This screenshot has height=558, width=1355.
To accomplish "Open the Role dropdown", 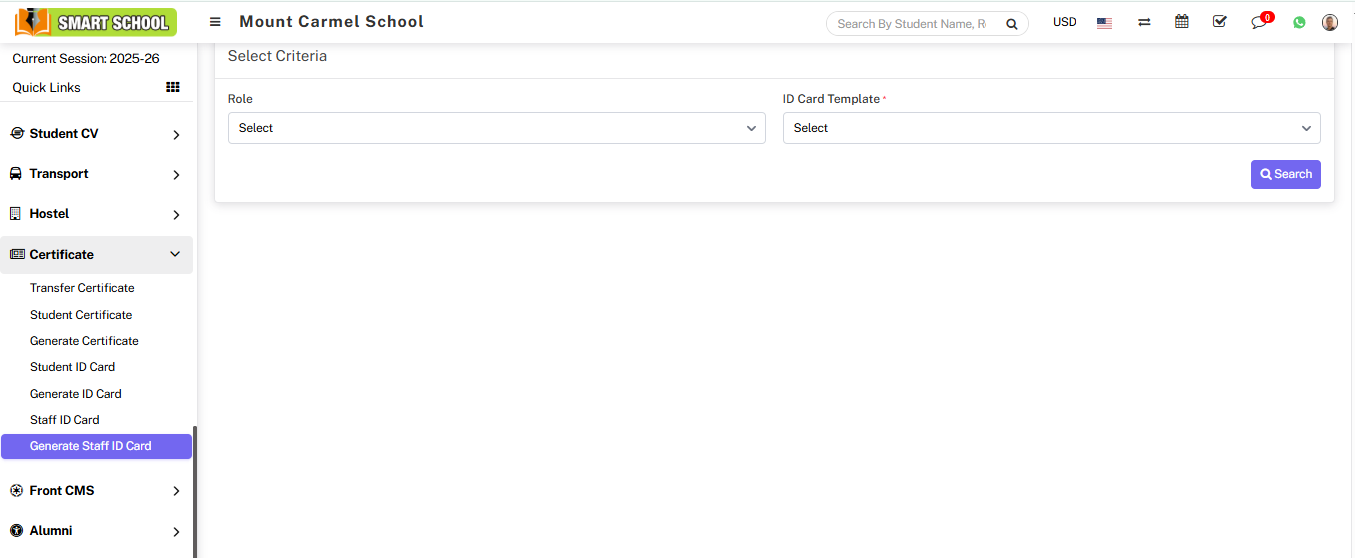I will click(x=496, y=128).
